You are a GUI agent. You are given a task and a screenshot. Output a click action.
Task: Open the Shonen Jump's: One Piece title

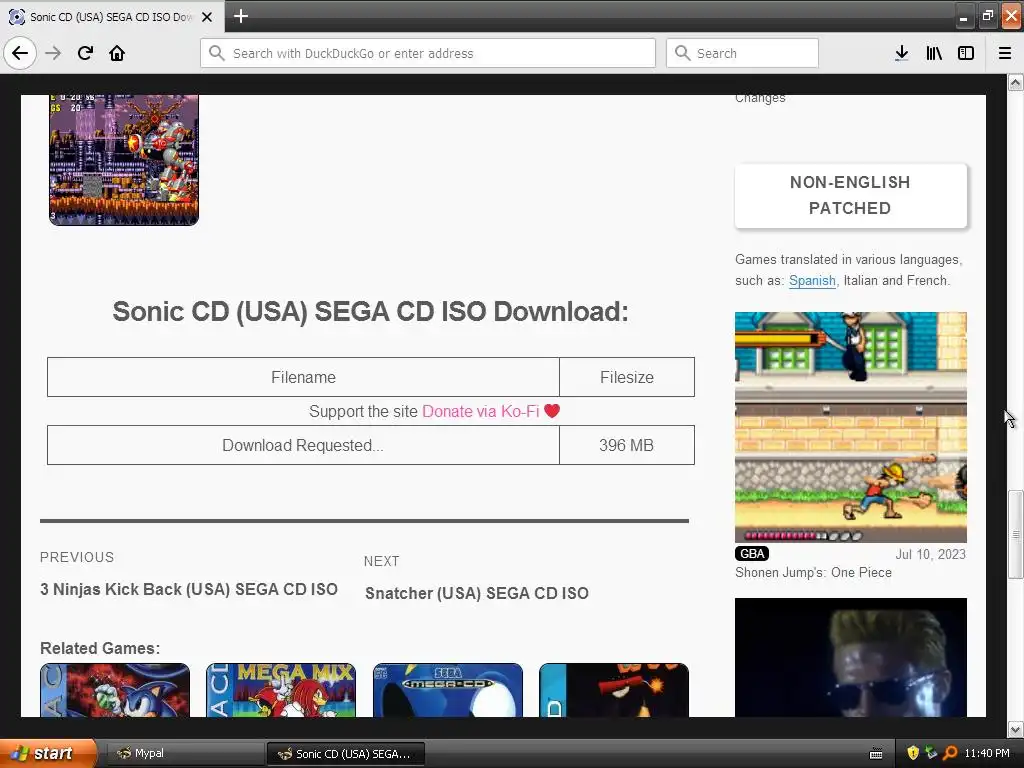tap(813, 573)
